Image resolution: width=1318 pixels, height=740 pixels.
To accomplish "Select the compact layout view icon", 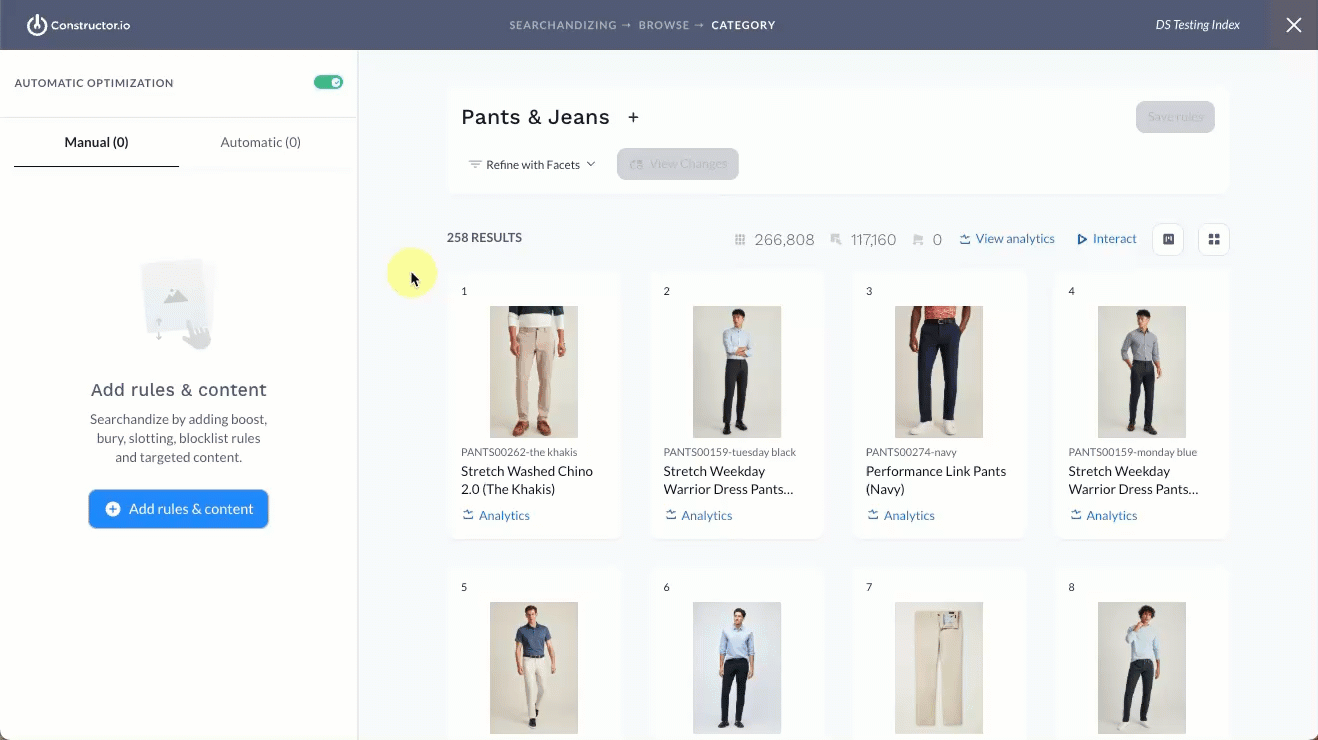I will pyautogui.click(x=1168, y=239).
